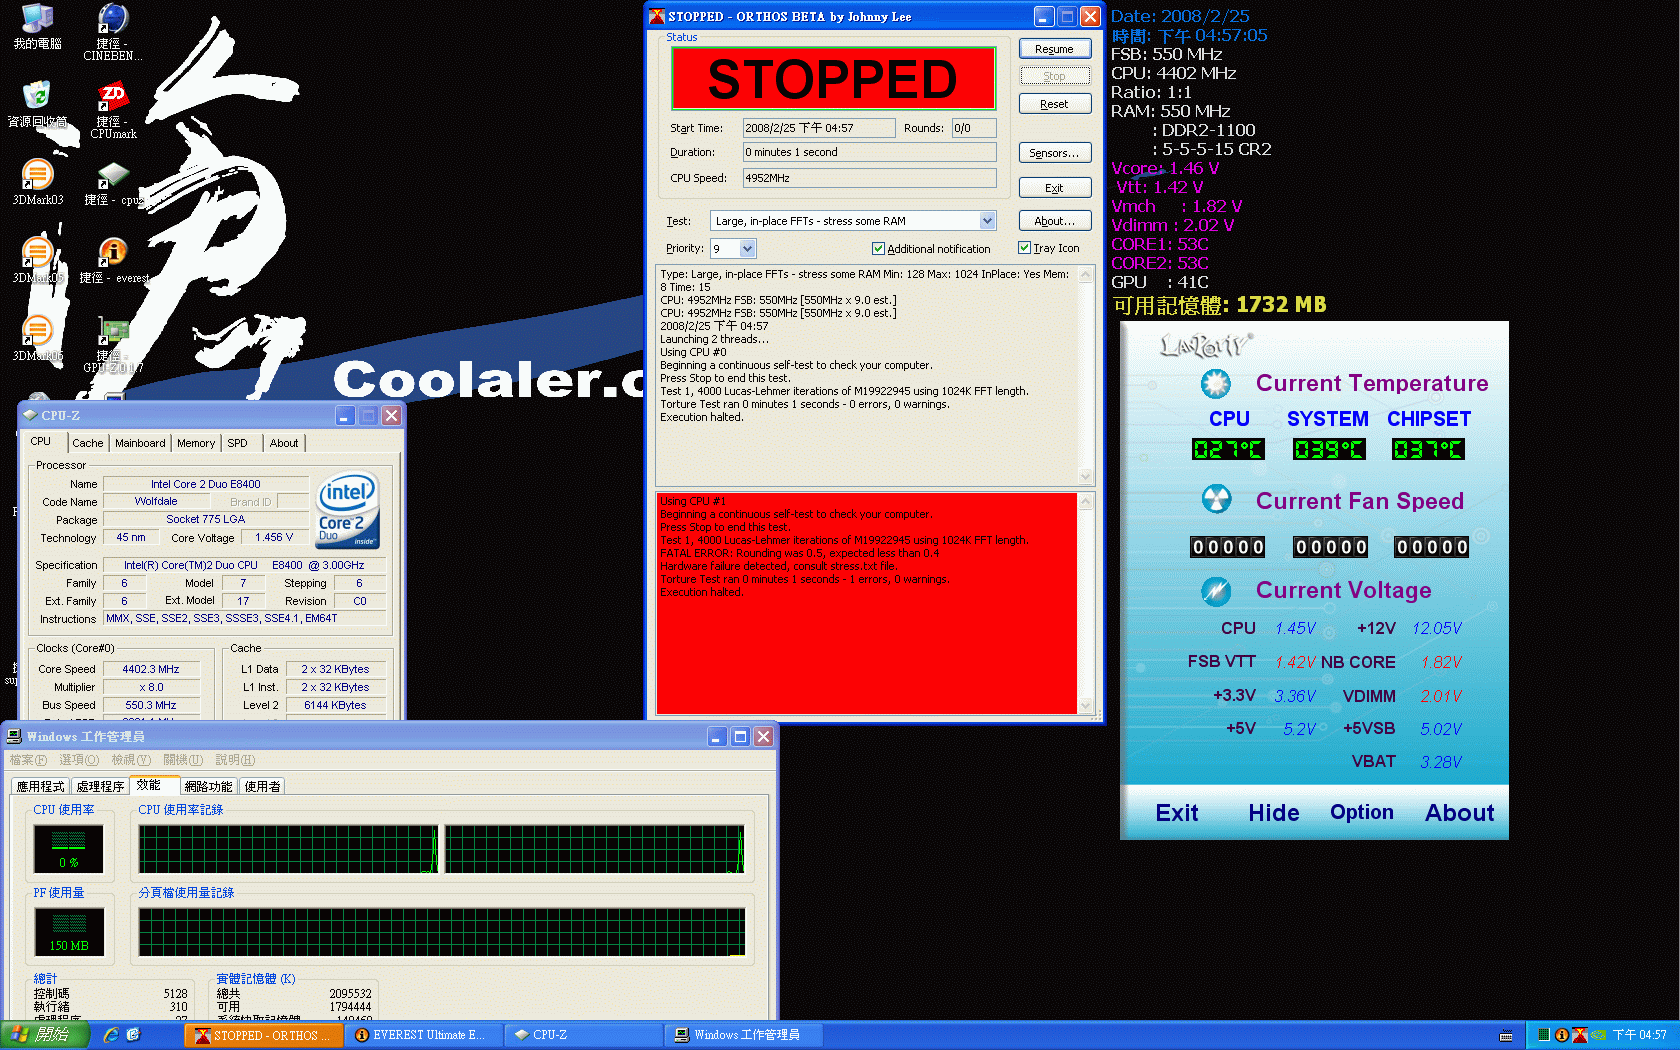The height and width of the screenshot is (1050, 1680).
Task: Open the About tab in CPU-Z
Action: pyautogui.click(x=284, y=443)
